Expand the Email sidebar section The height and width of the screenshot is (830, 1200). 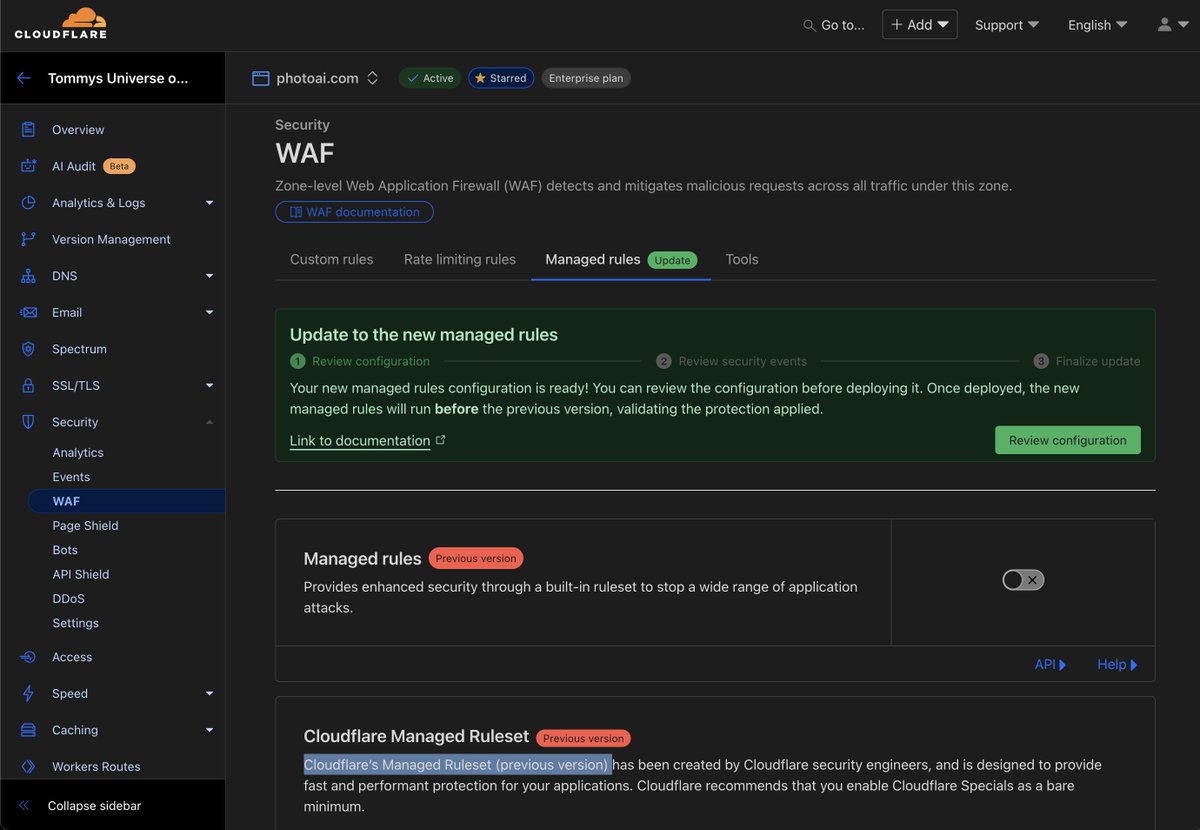[209, 312]
